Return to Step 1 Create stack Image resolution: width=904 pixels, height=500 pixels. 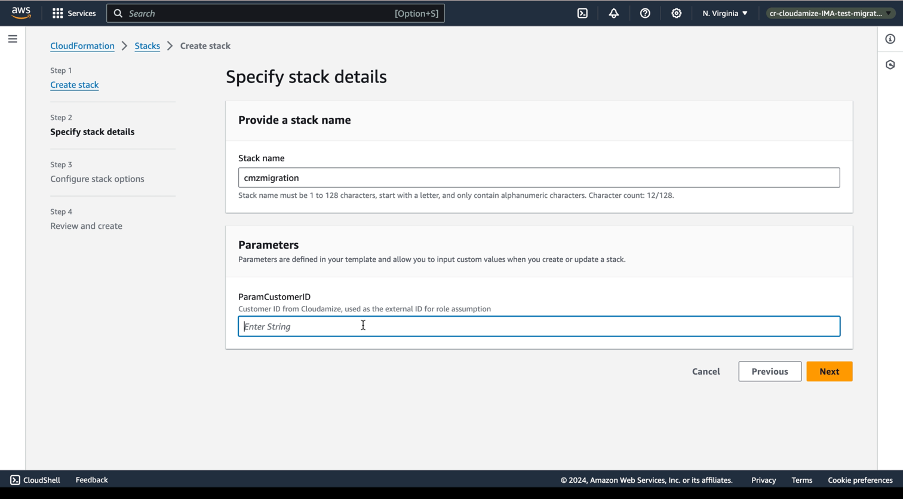click(x=74, y=85)
